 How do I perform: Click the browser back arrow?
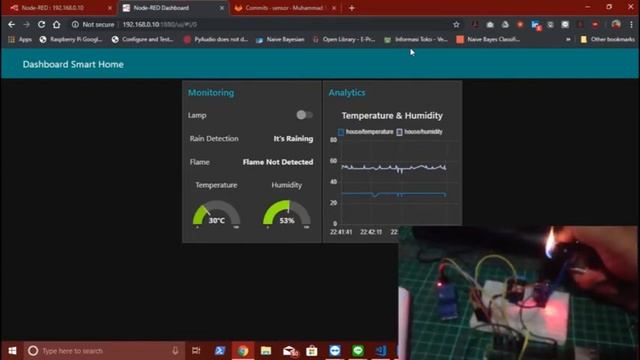point(11,24)
